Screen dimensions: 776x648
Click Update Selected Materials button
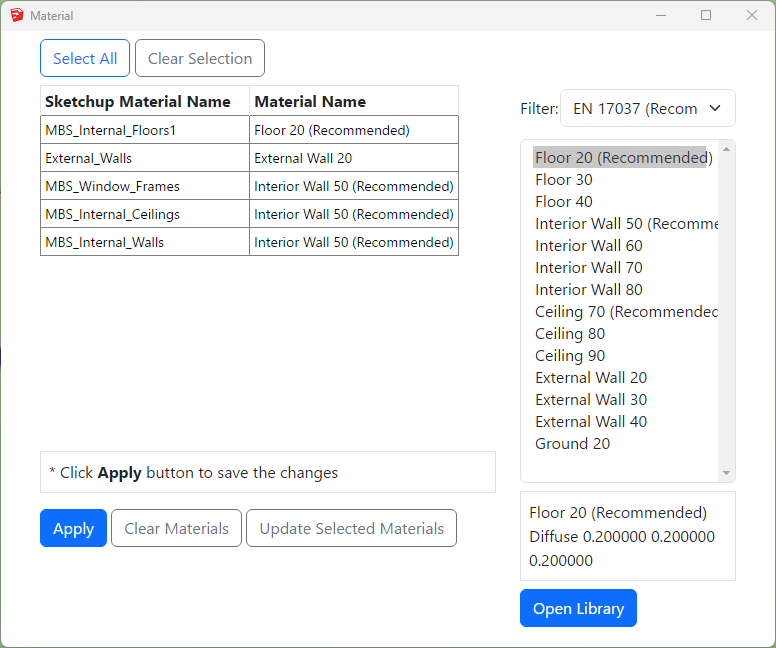(351, 529)
